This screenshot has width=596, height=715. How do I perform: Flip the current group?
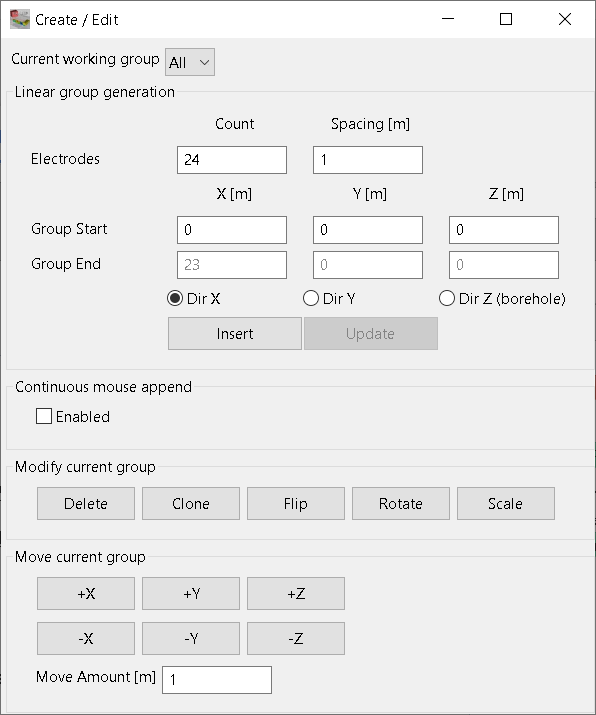click(295, 503)
